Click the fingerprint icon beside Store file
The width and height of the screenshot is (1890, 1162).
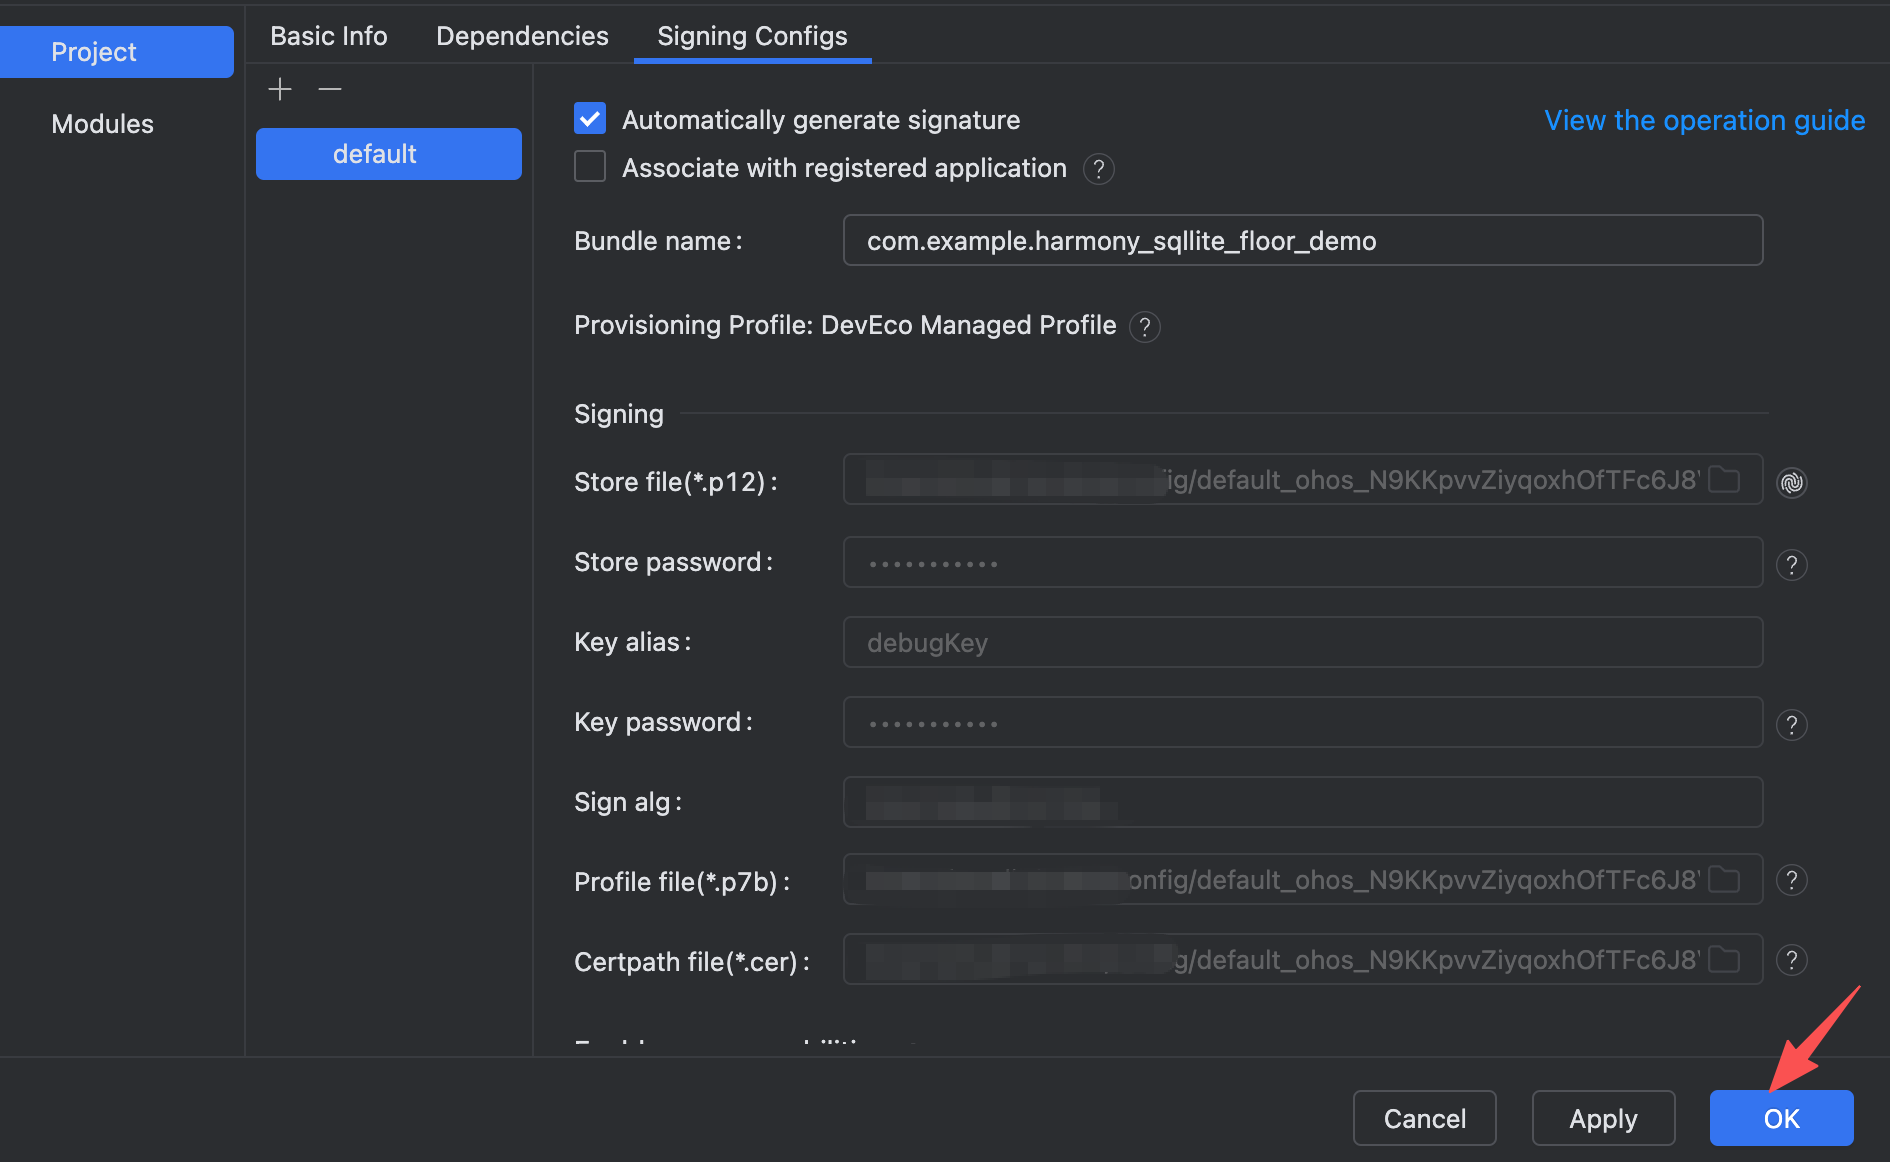1791,482
